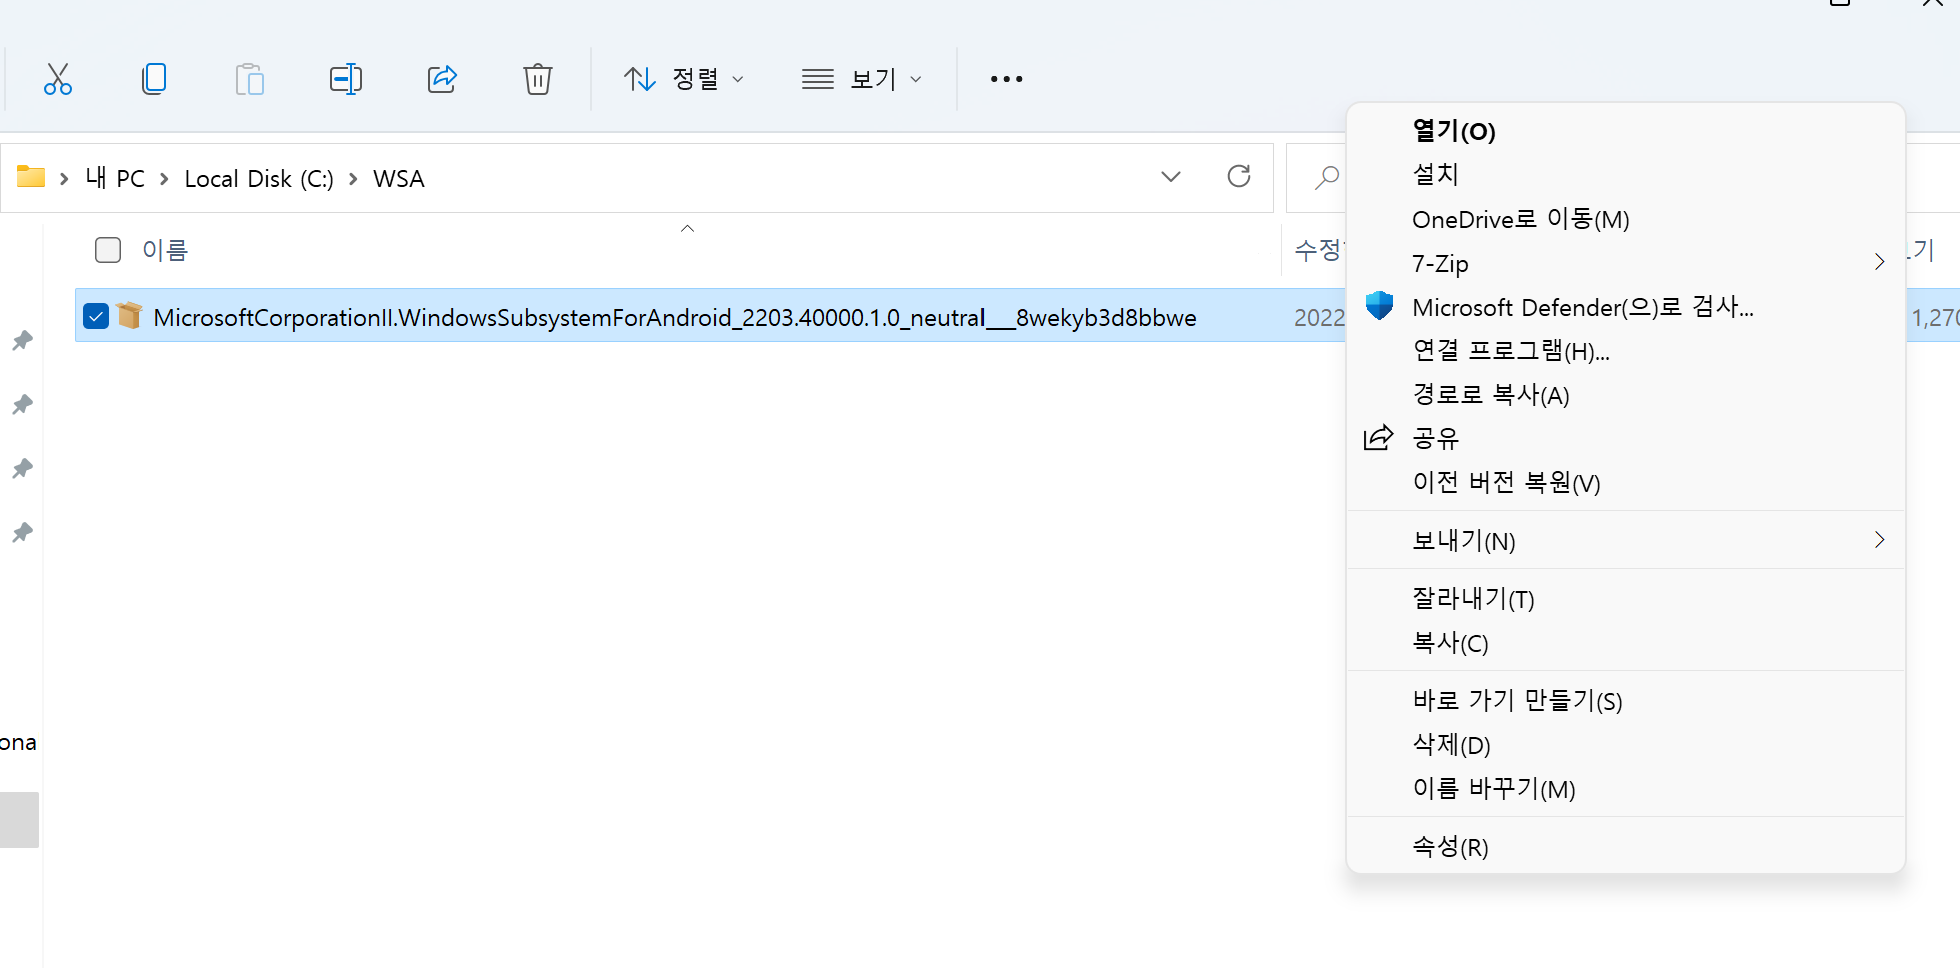Click the Rename icon in toolbar
1960x968 pixels.
pos(346,79)
